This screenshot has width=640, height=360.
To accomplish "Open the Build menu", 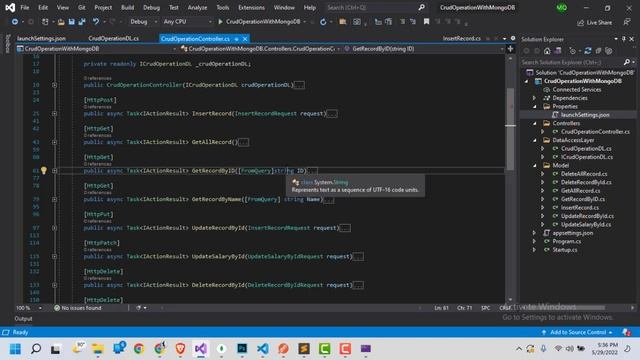I will [127, 7].
